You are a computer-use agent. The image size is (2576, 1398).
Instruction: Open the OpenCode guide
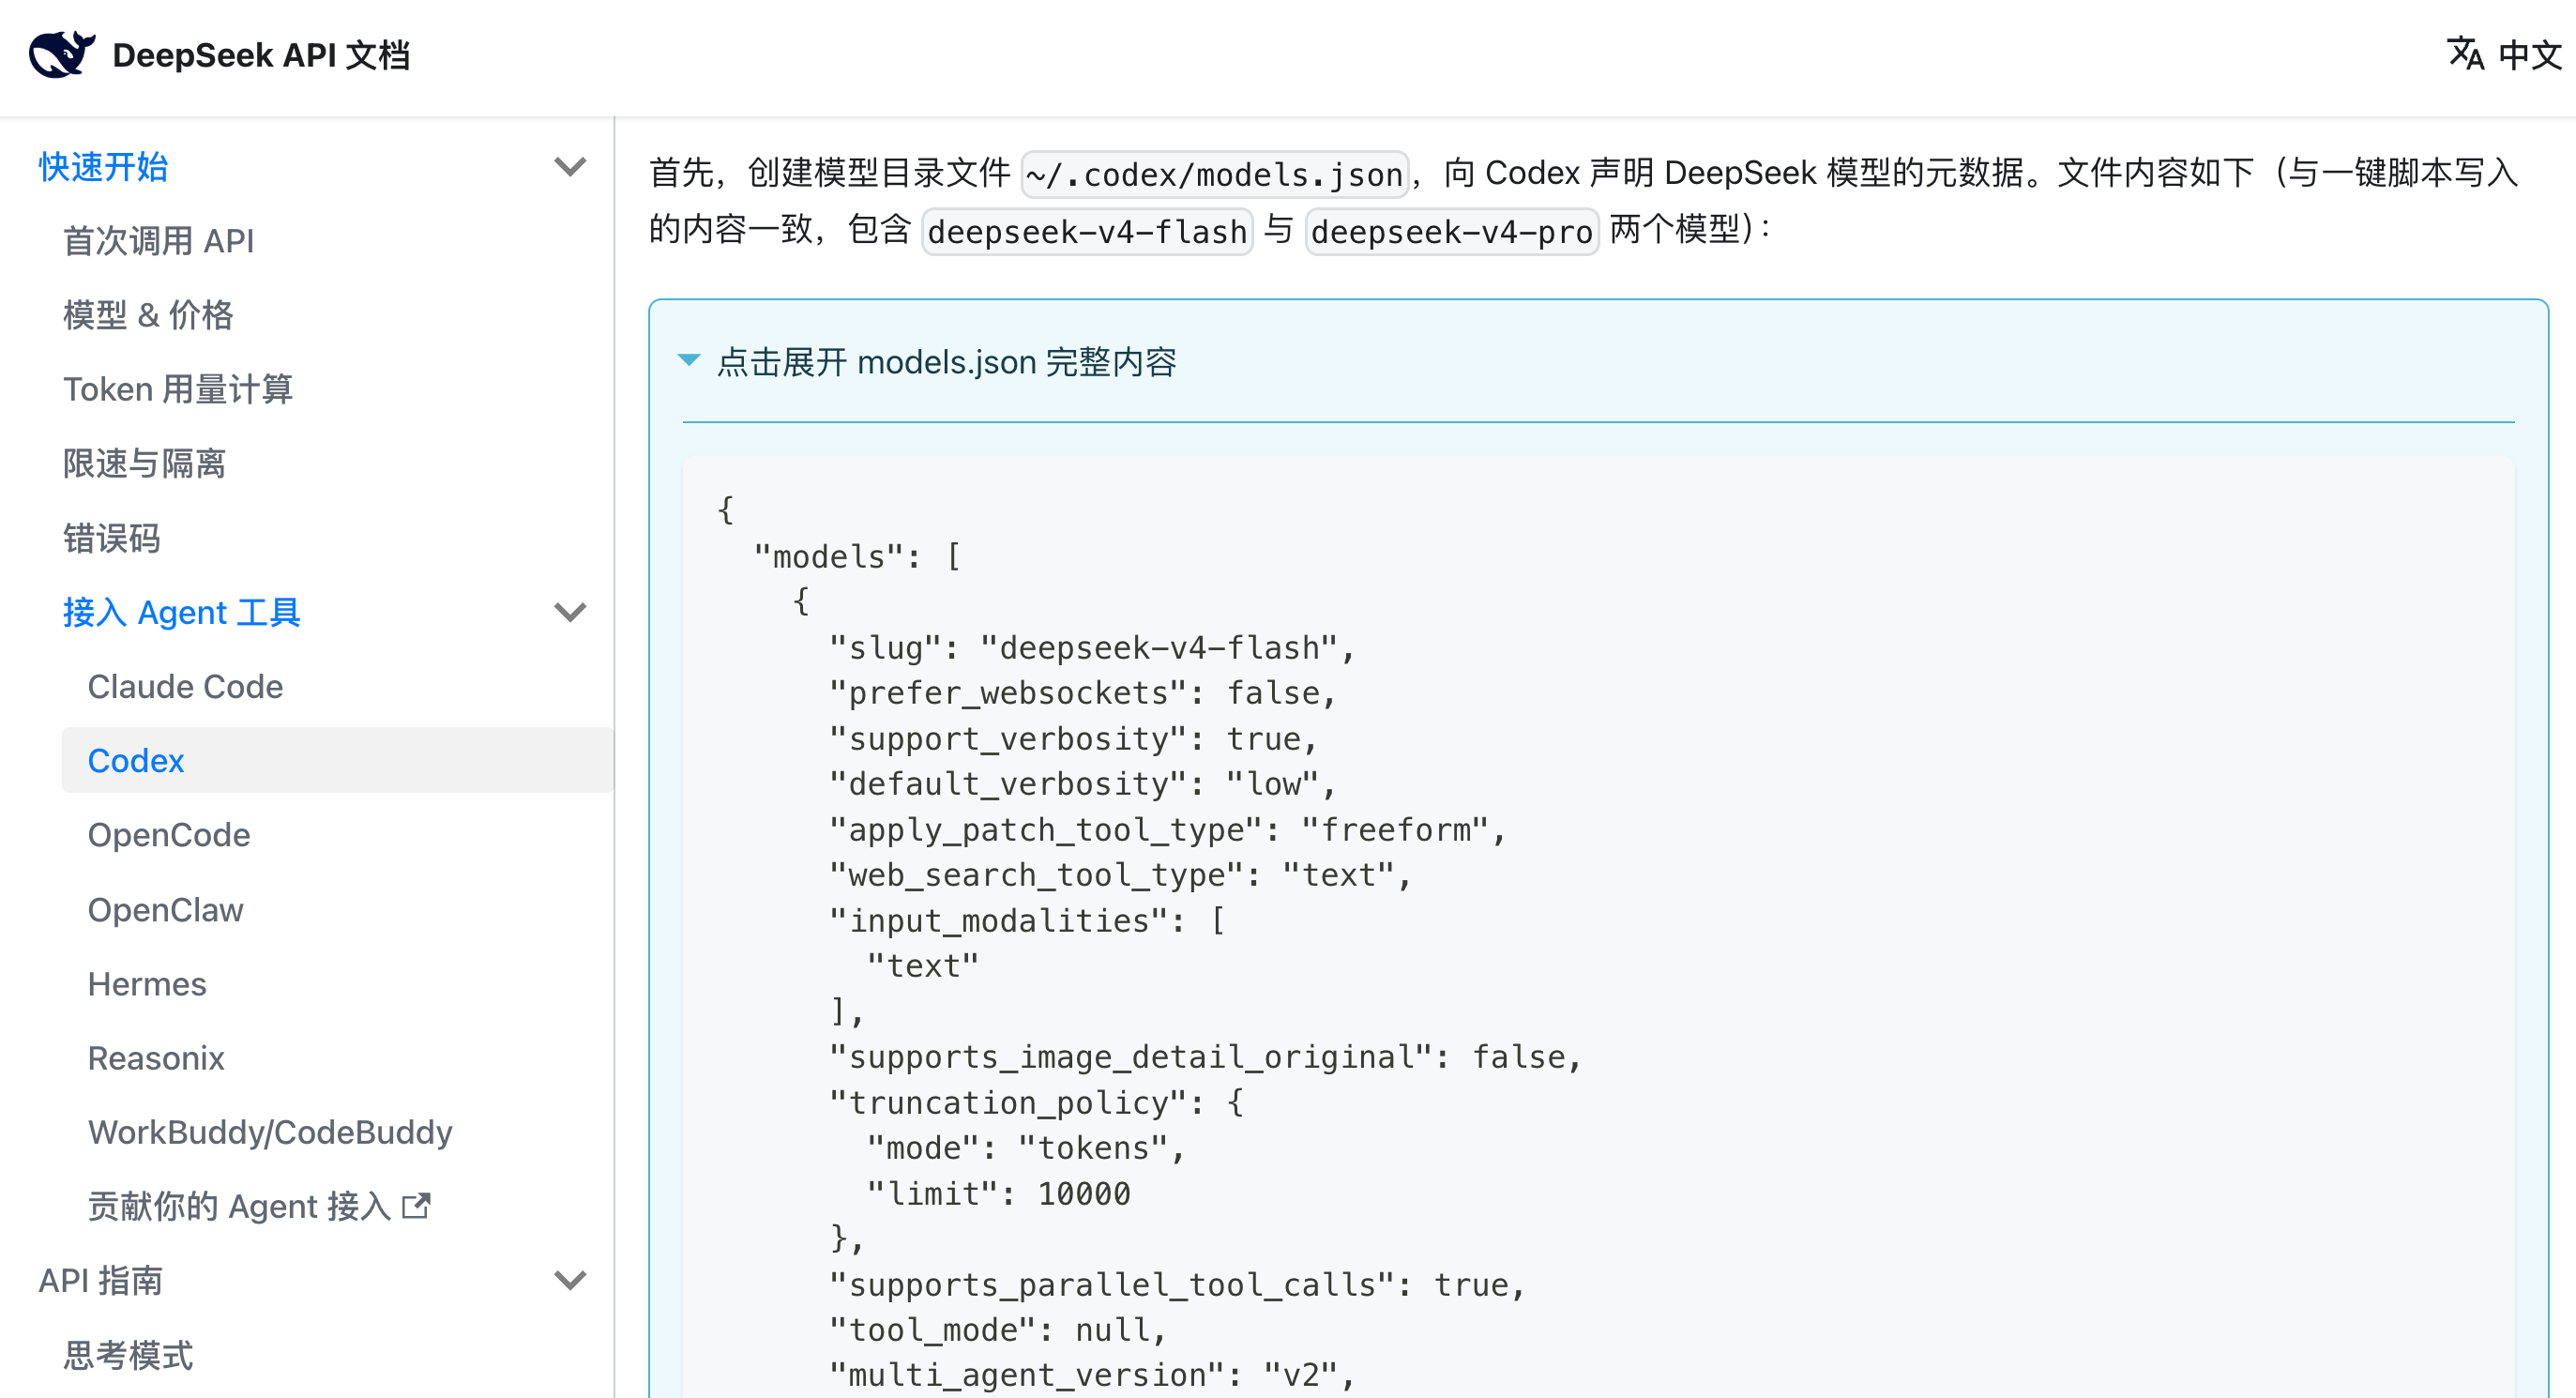coord(169,835)
